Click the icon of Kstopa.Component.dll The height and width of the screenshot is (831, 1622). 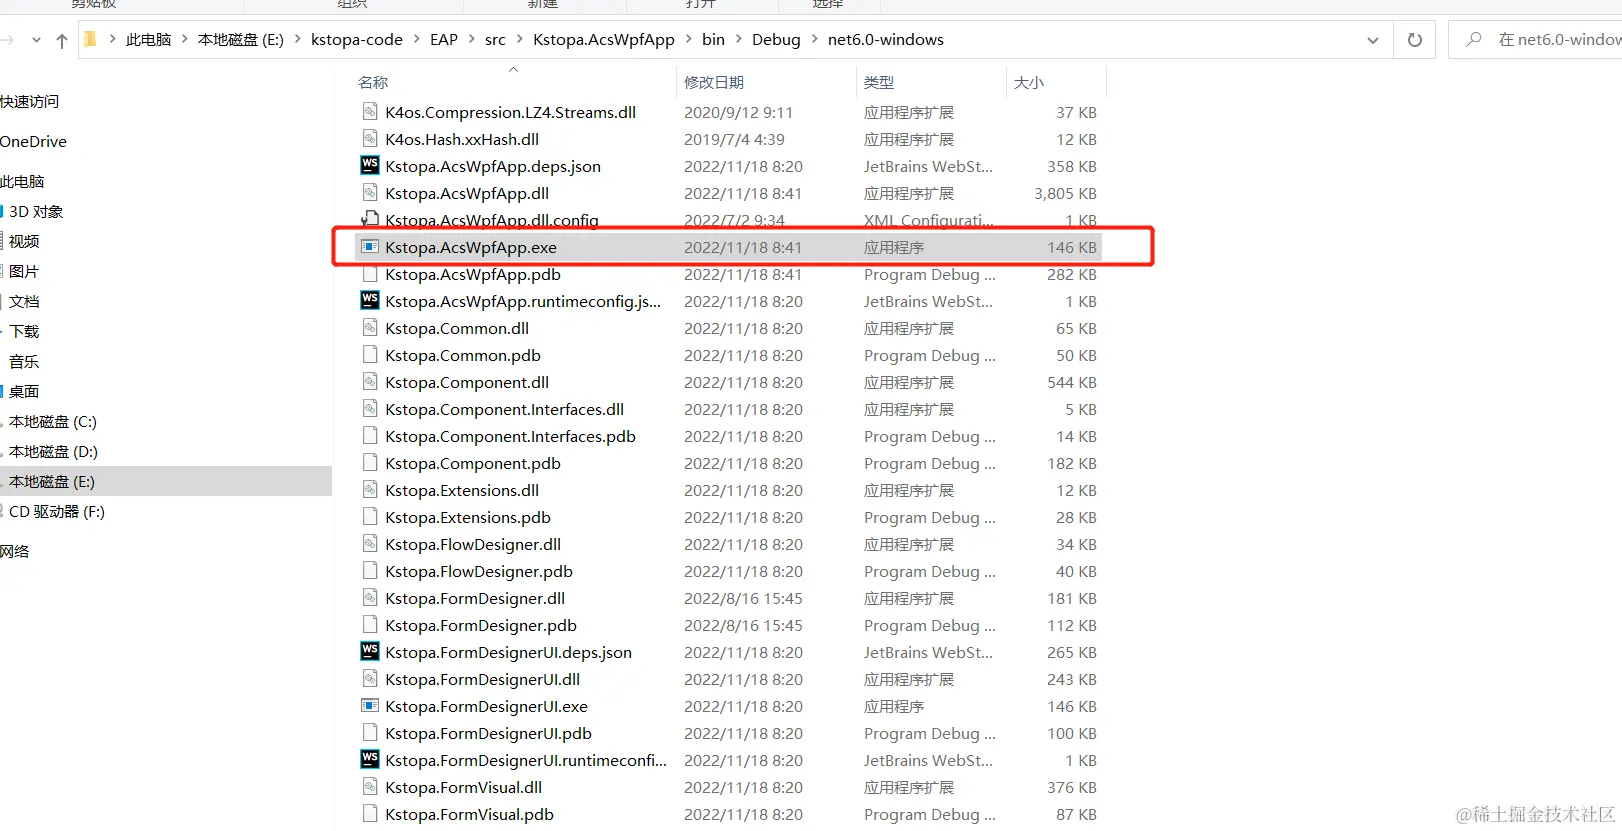pyautogui.click(x=370, y=382)
